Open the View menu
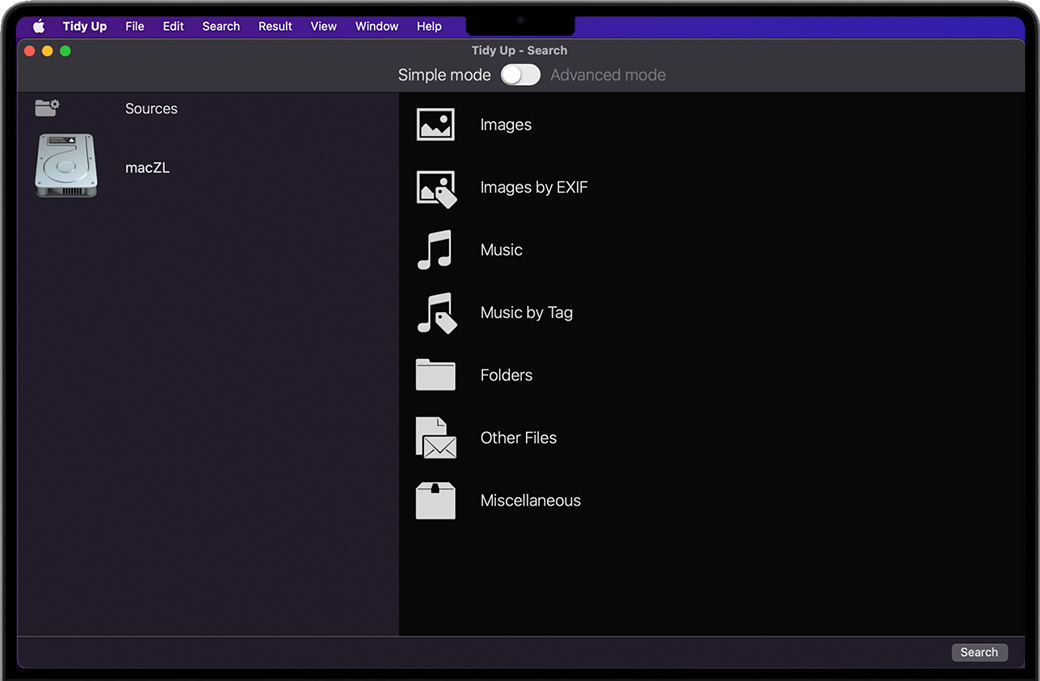This screenshot has height=681, width=1040. [324, 26]
